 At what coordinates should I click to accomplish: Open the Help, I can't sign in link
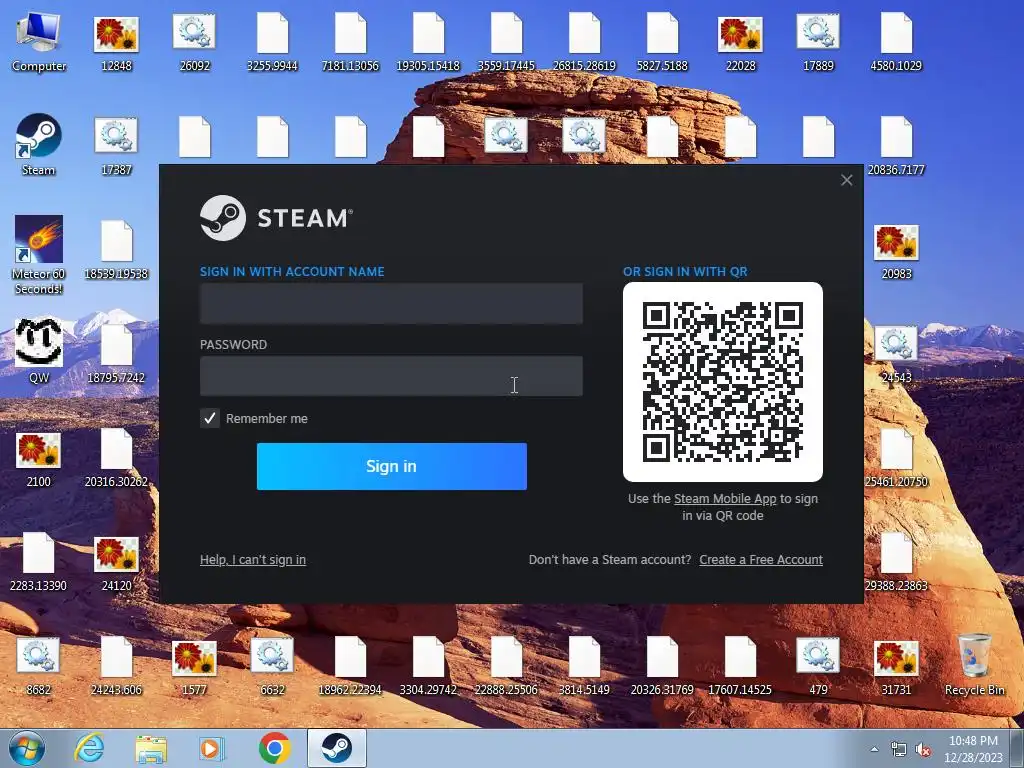tap(253, 560)
